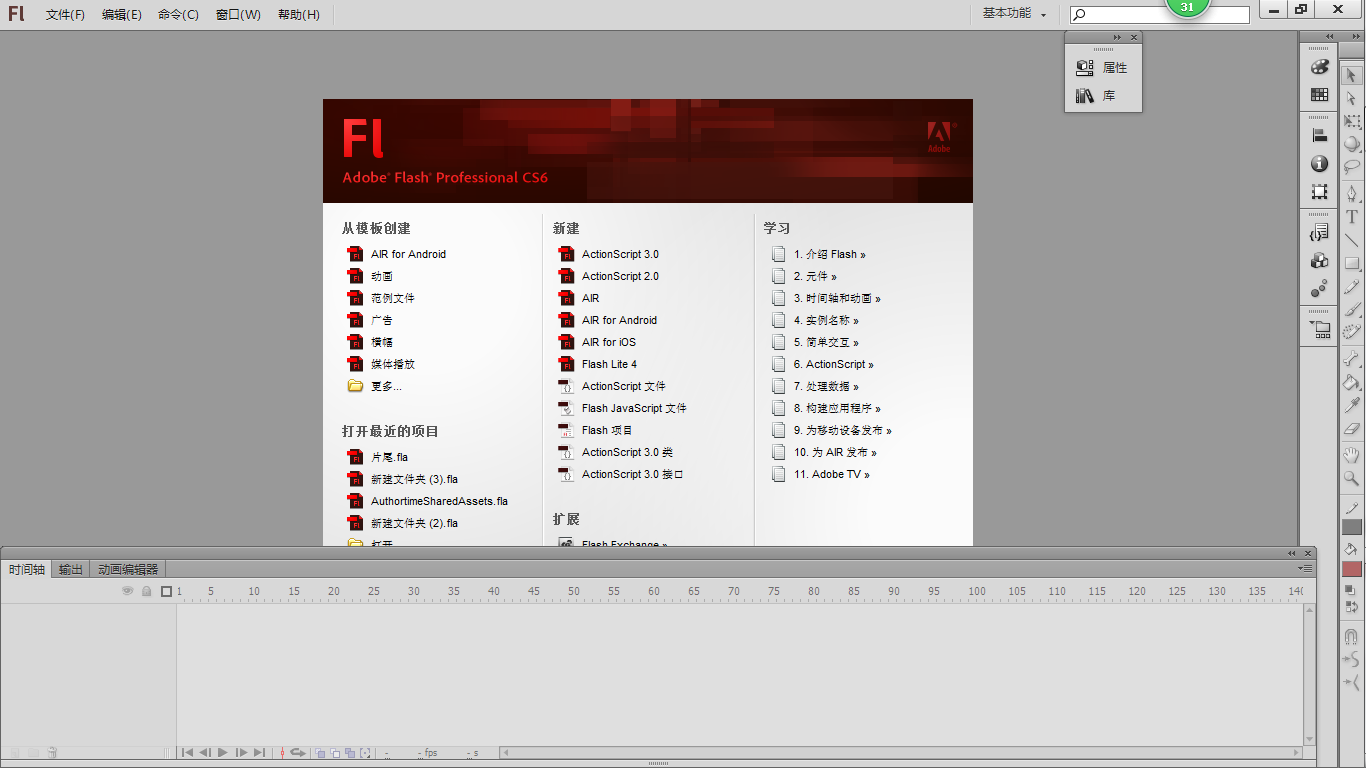
Task: Open the Color panel palette icon
Action: [1320, 67]
